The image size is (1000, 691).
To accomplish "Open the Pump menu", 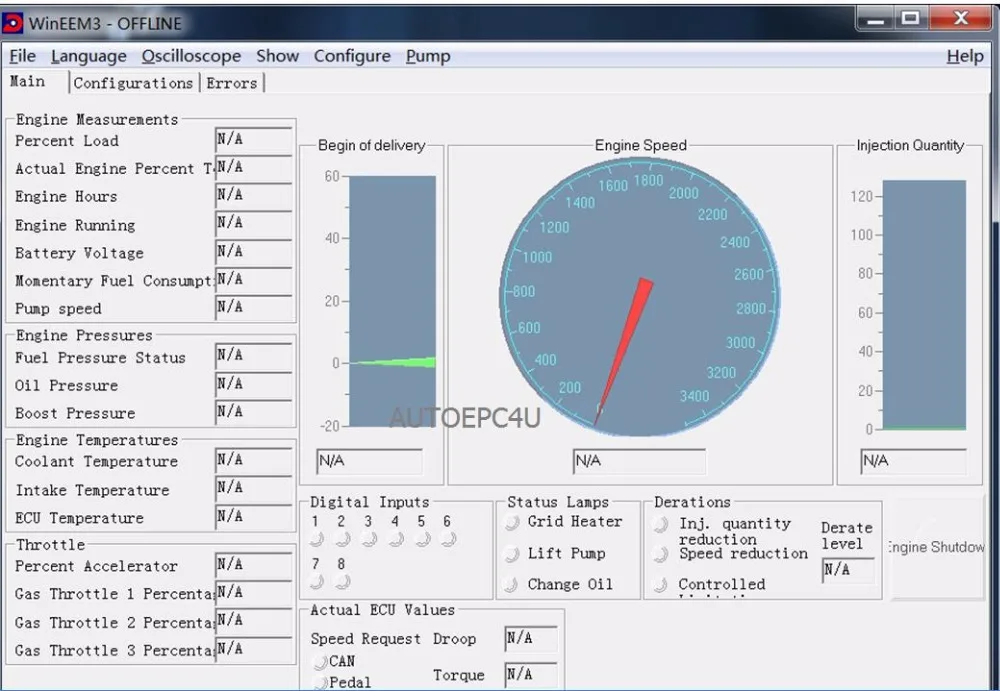I will [428, 56].
